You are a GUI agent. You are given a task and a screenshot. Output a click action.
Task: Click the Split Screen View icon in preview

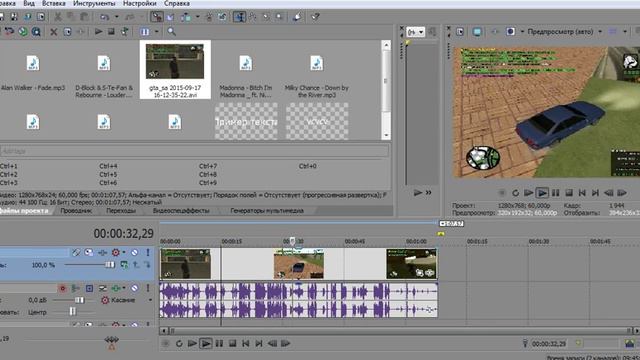coord(511,31)
